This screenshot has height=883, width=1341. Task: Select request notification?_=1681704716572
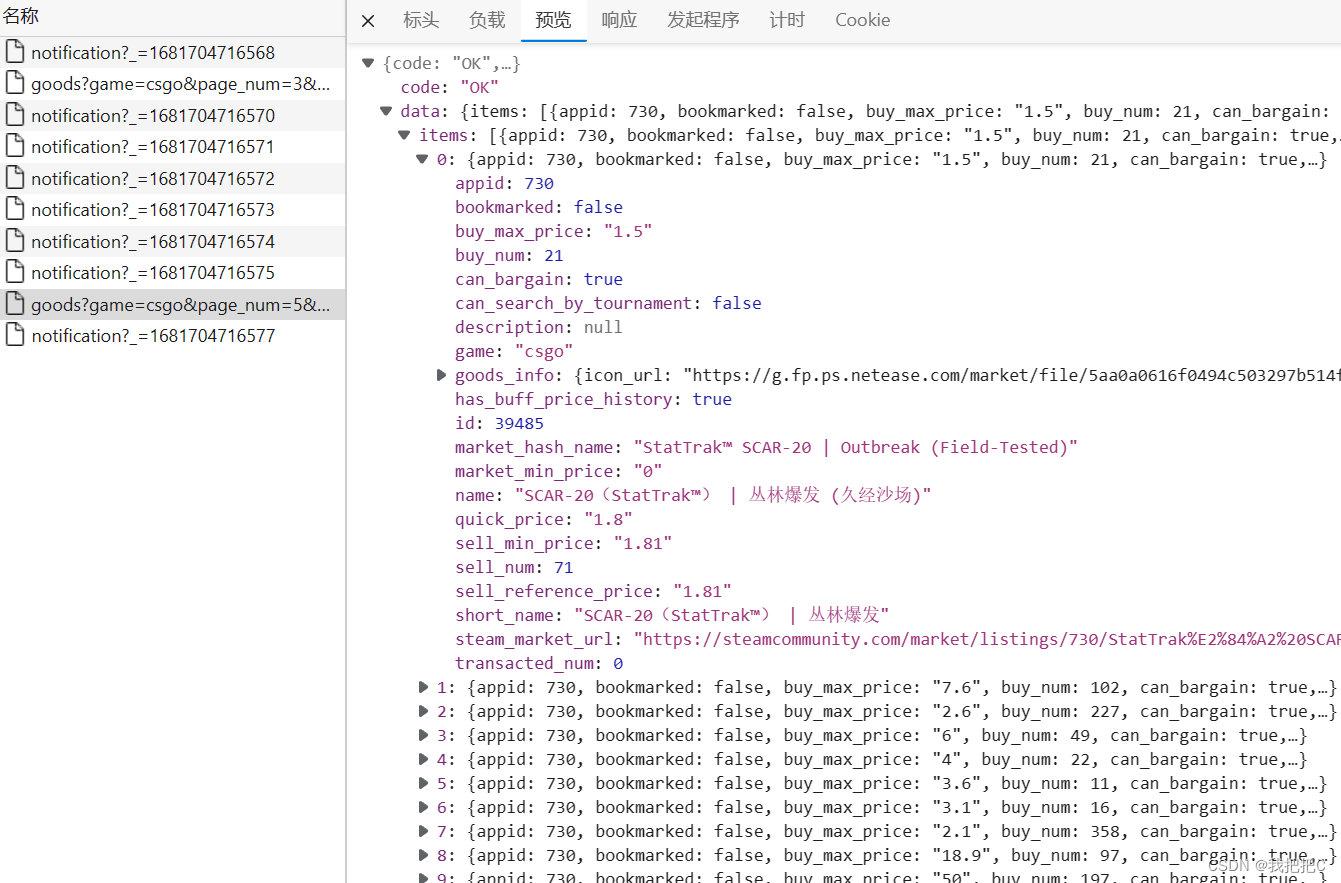click(x=173, y=179)
